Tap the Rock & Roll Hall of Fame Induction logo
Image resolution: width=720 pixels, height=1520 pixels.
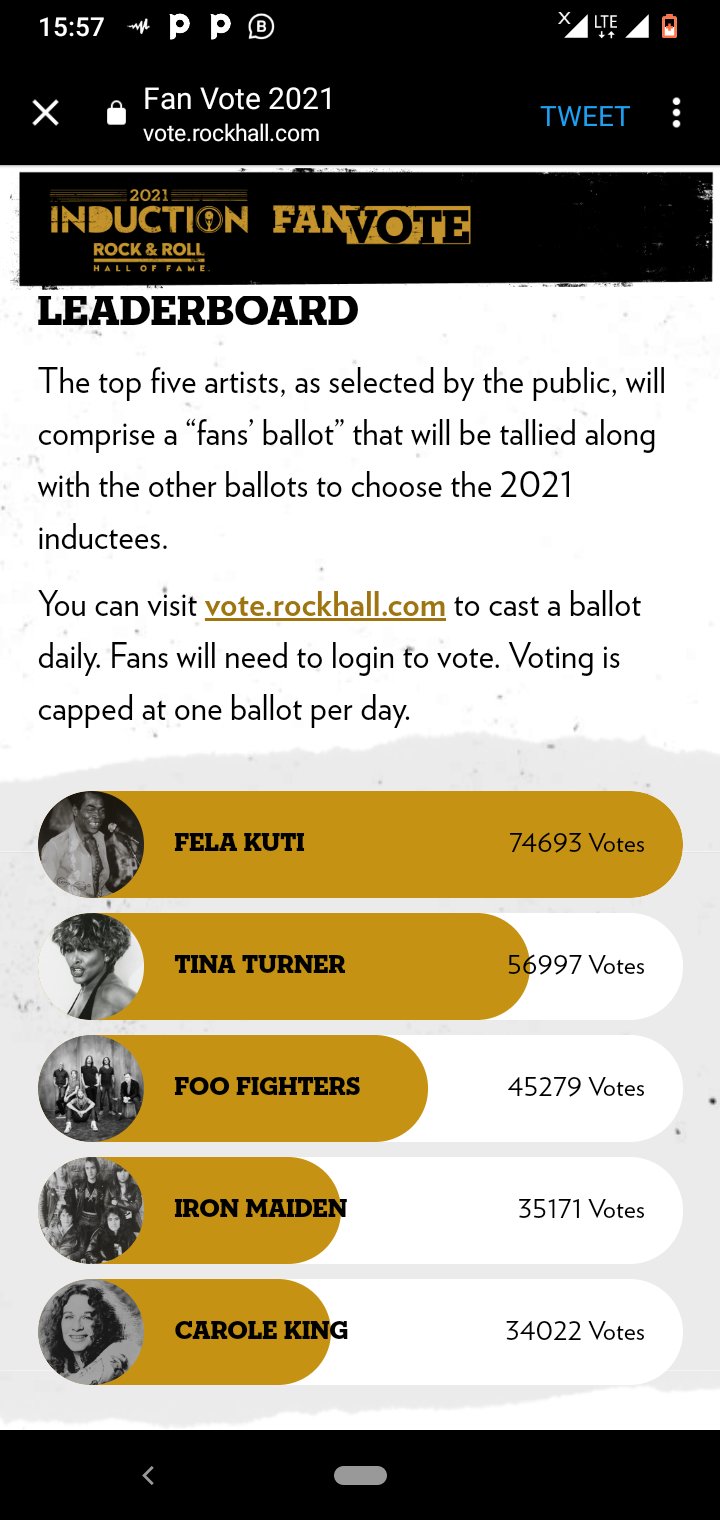(x=149, y=229)
